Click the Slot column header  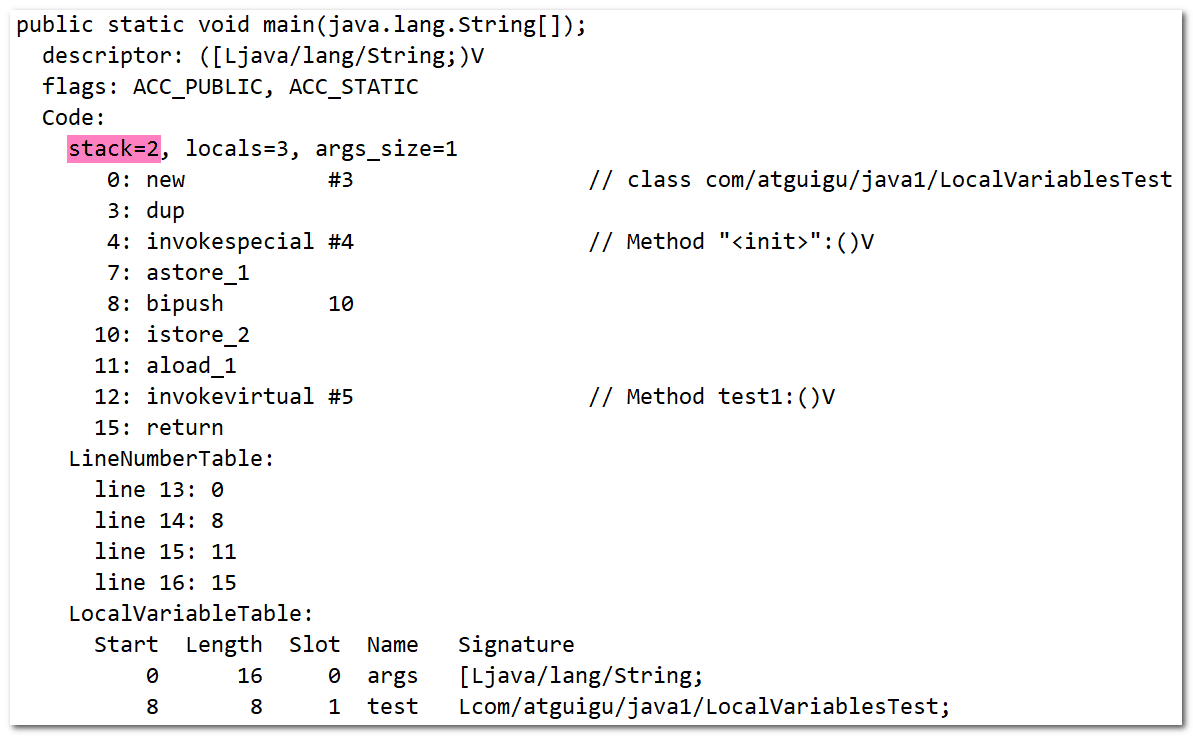314,645
